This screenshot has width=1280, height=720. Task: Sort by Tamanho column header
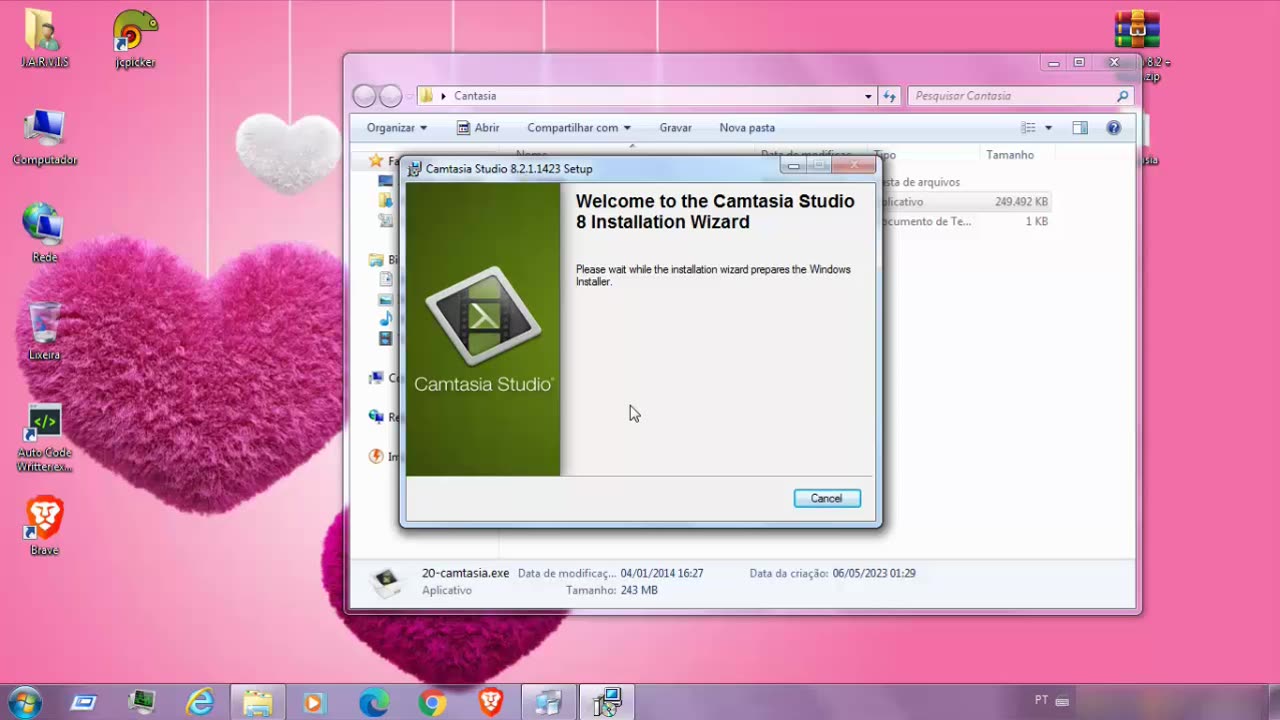click(1010, 155)
